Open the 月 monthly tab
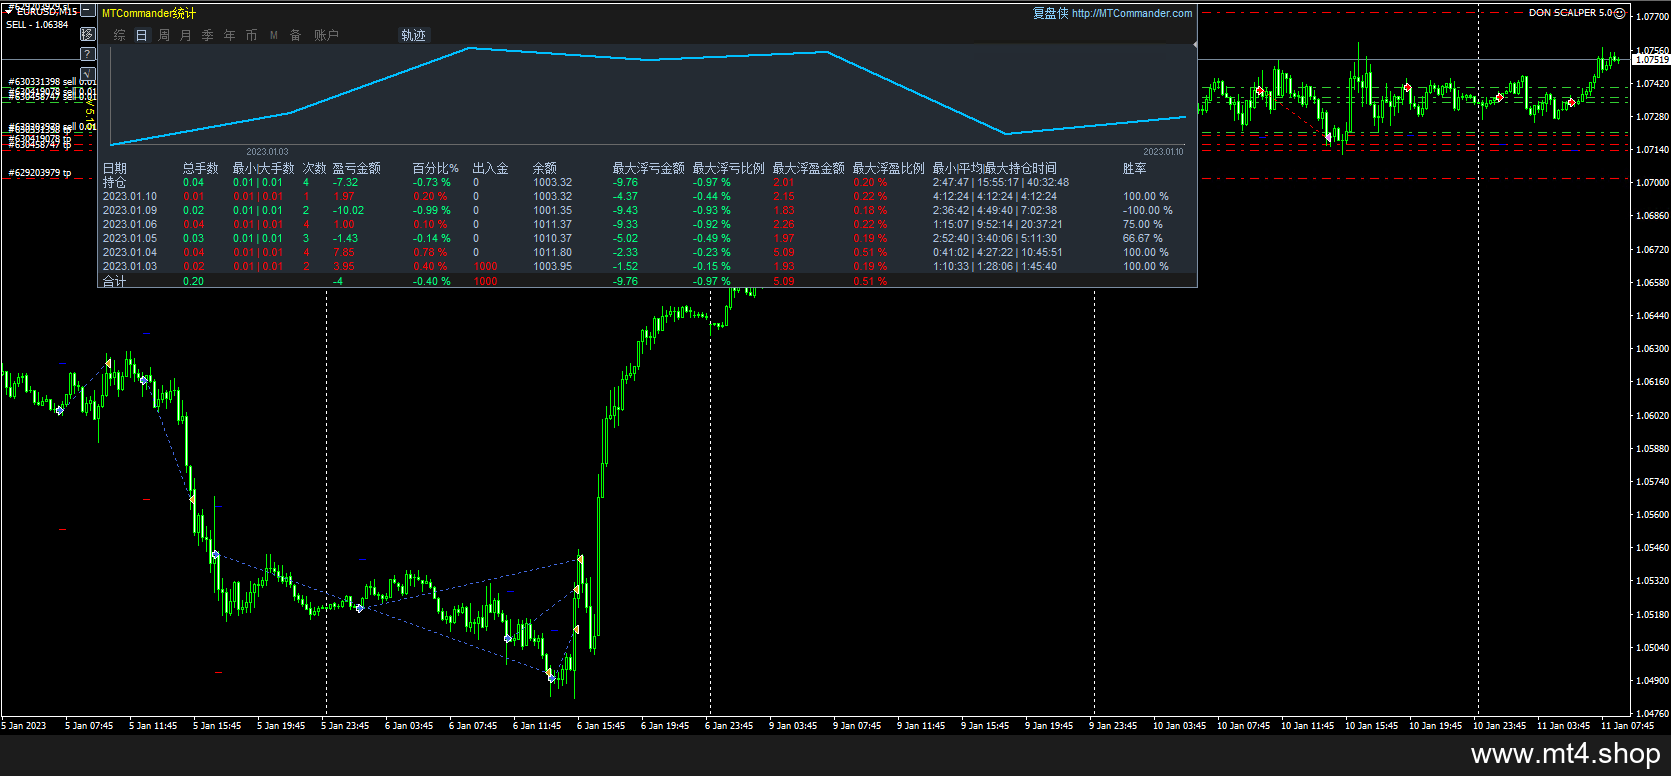This screenshot has width=1671, height=776. point(186,35)
